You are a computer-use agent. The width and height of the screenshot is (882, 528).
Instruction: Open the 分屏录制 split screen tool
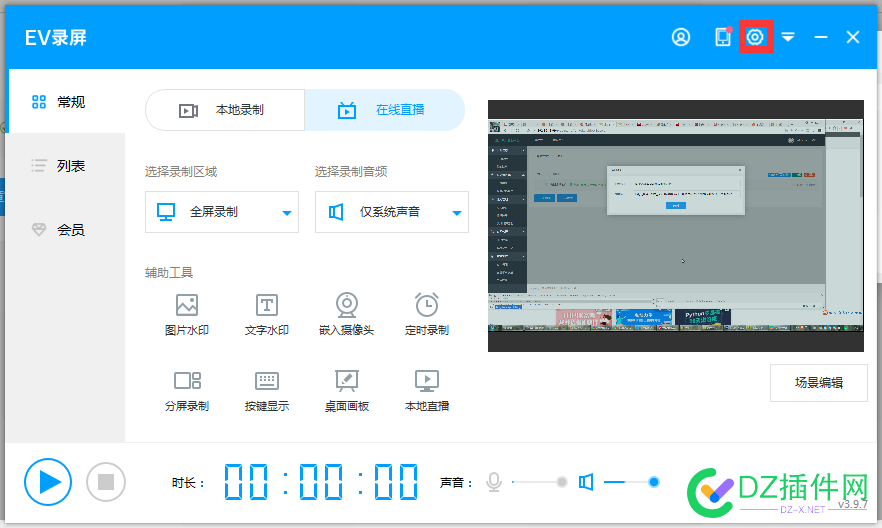[x=187, y=391]
